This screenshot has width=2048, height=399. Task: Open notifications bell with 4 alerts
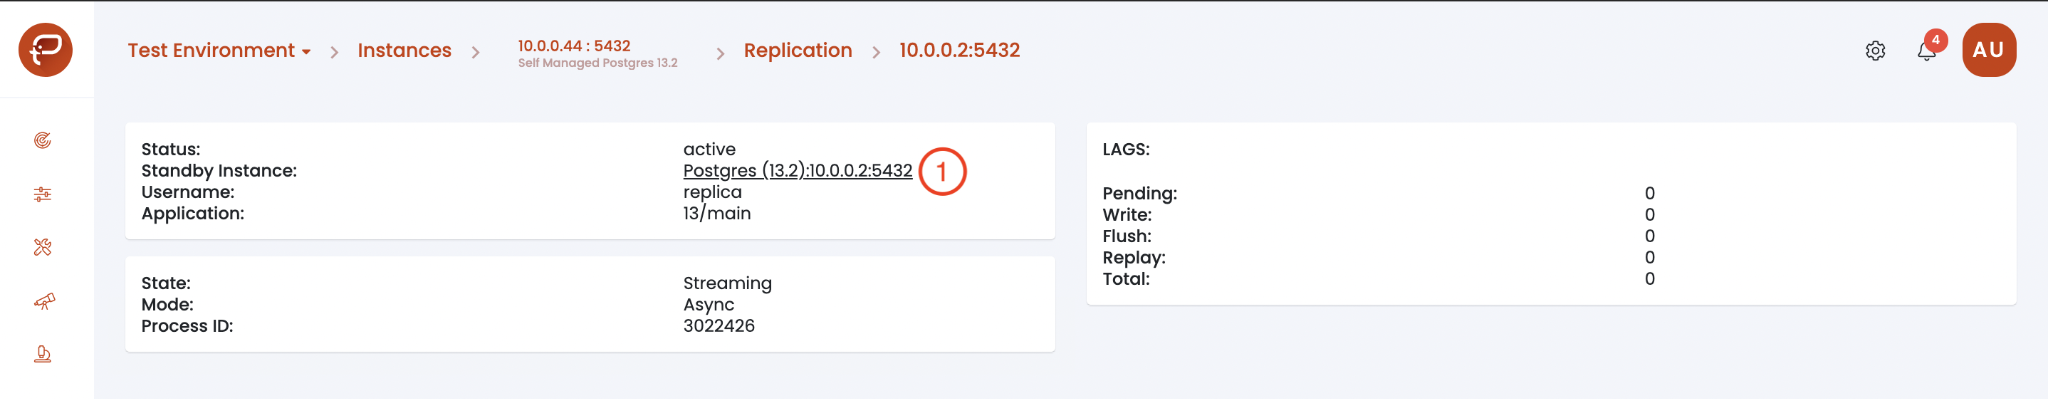coord(1926,51)
